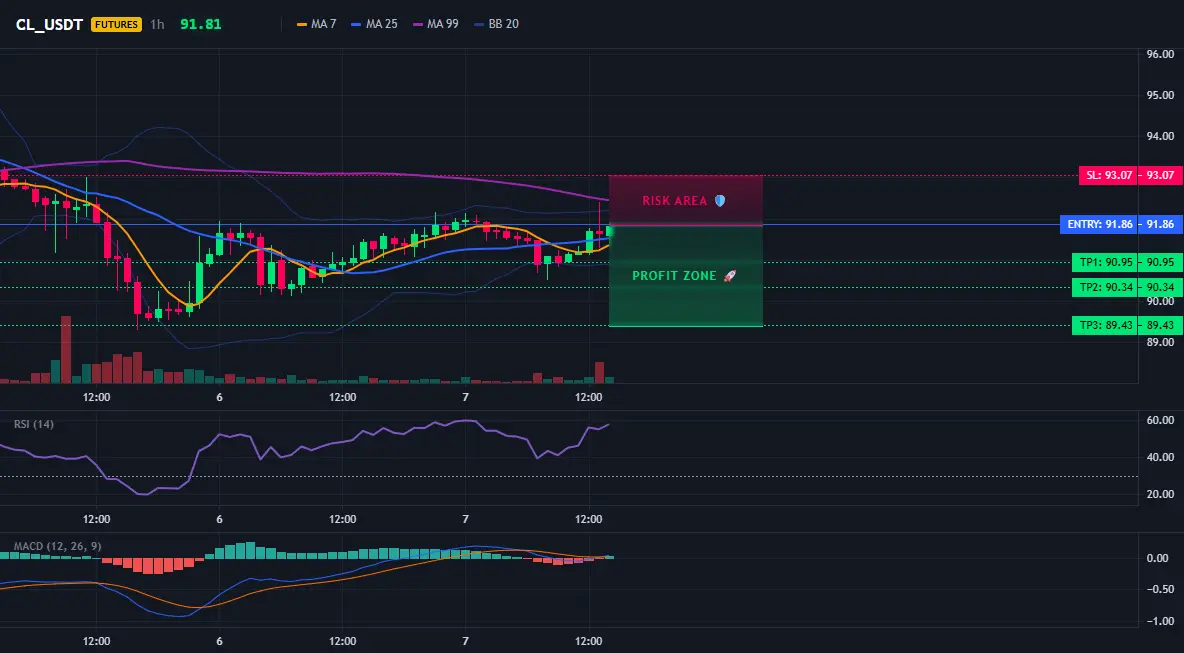This screenshot has width=1184, height=653.
Task: Click the date 7 label under RSI panel
Action: pos(465,519)
